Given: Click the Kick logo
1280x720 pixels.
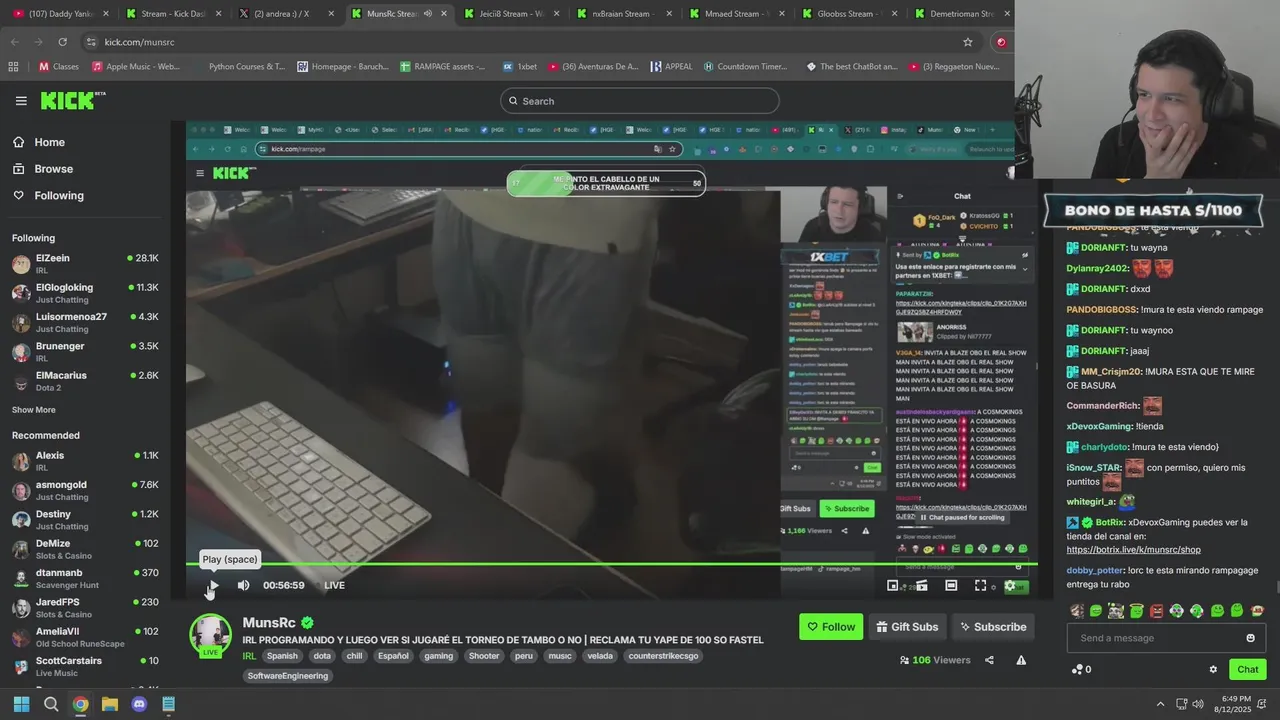Looking at the screenshot, I should (72, 100).
